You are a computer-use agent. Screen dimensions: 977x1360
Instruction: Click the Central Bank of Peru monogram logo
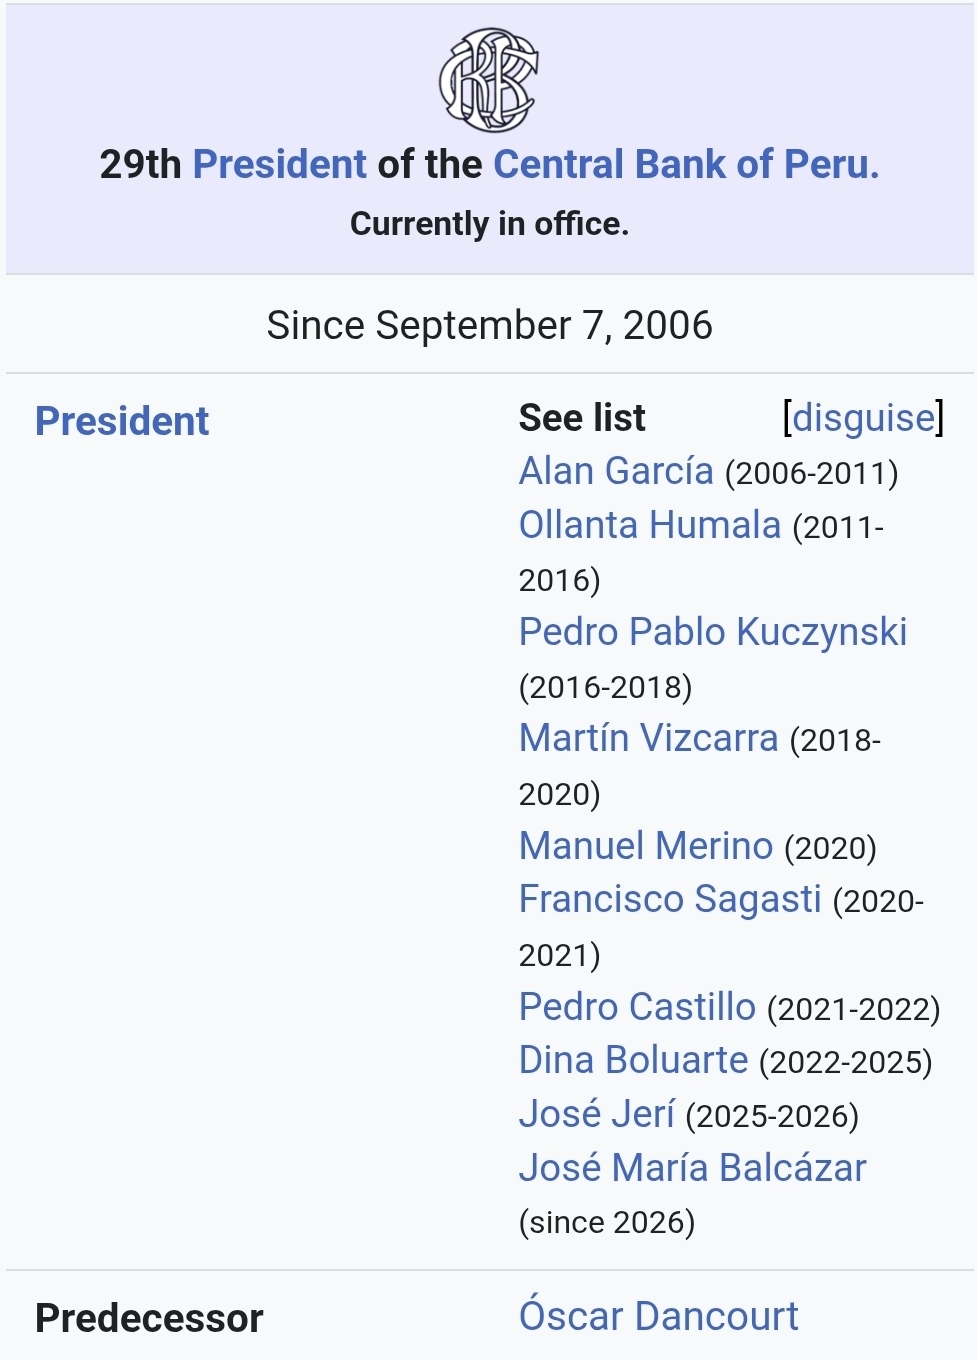(x=488, y=81)
